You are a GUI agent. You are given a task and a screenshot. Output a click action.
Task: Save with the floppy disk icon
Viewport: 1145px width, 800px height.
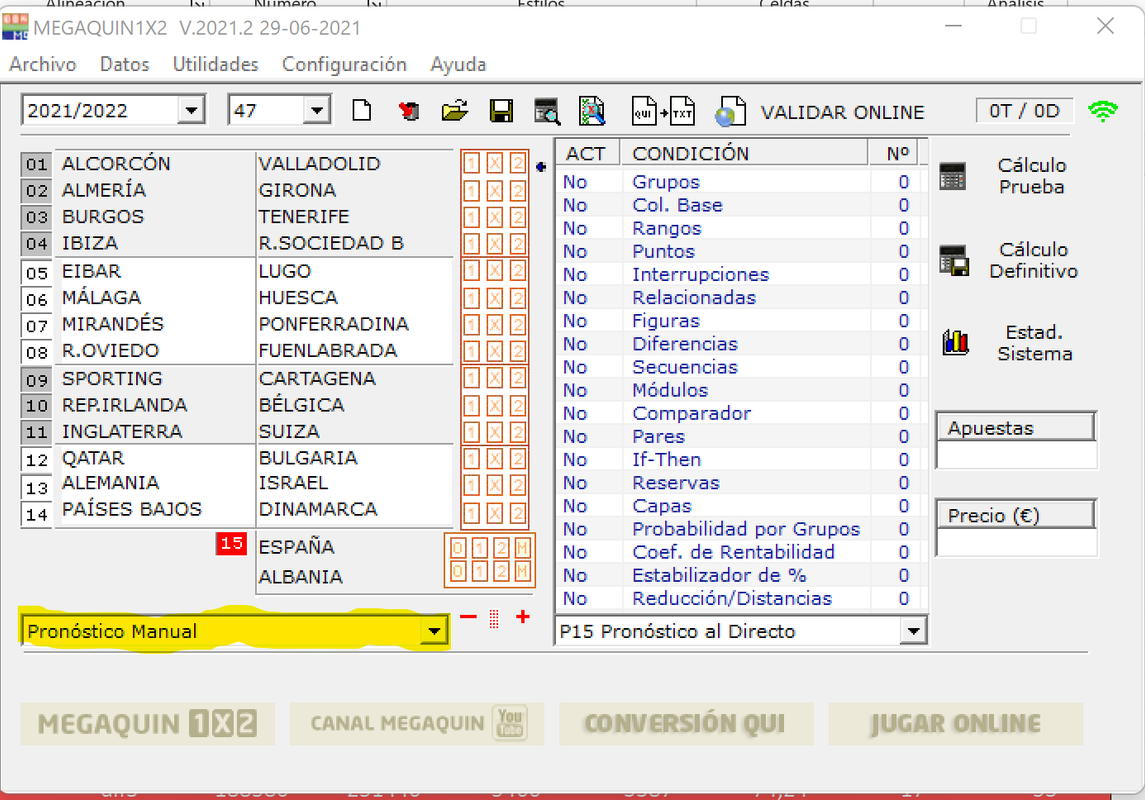click(x=501, y=112)
